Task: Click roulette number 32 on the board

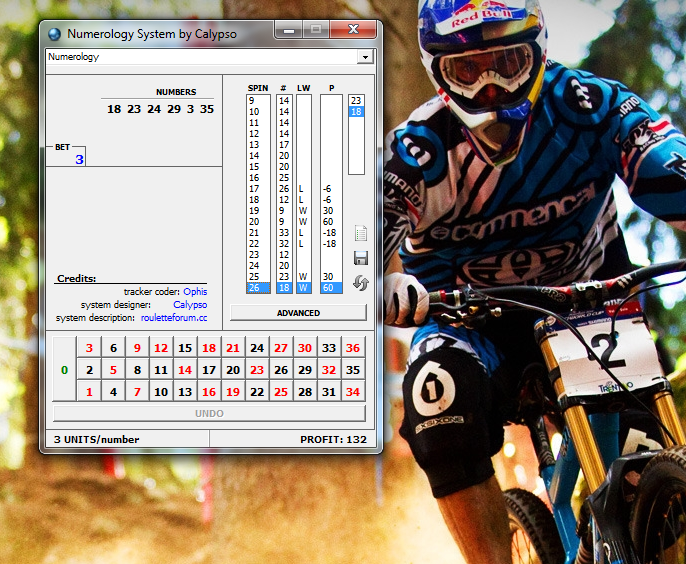Action: coord(329,370)
